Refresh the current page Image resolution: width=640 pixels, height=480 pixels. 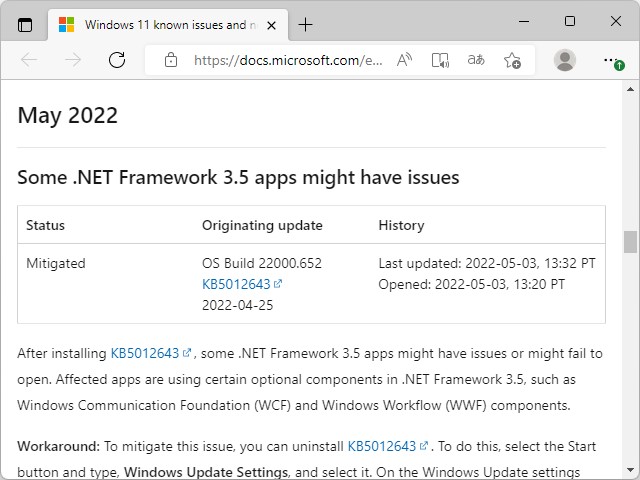(x=117, y=60)
